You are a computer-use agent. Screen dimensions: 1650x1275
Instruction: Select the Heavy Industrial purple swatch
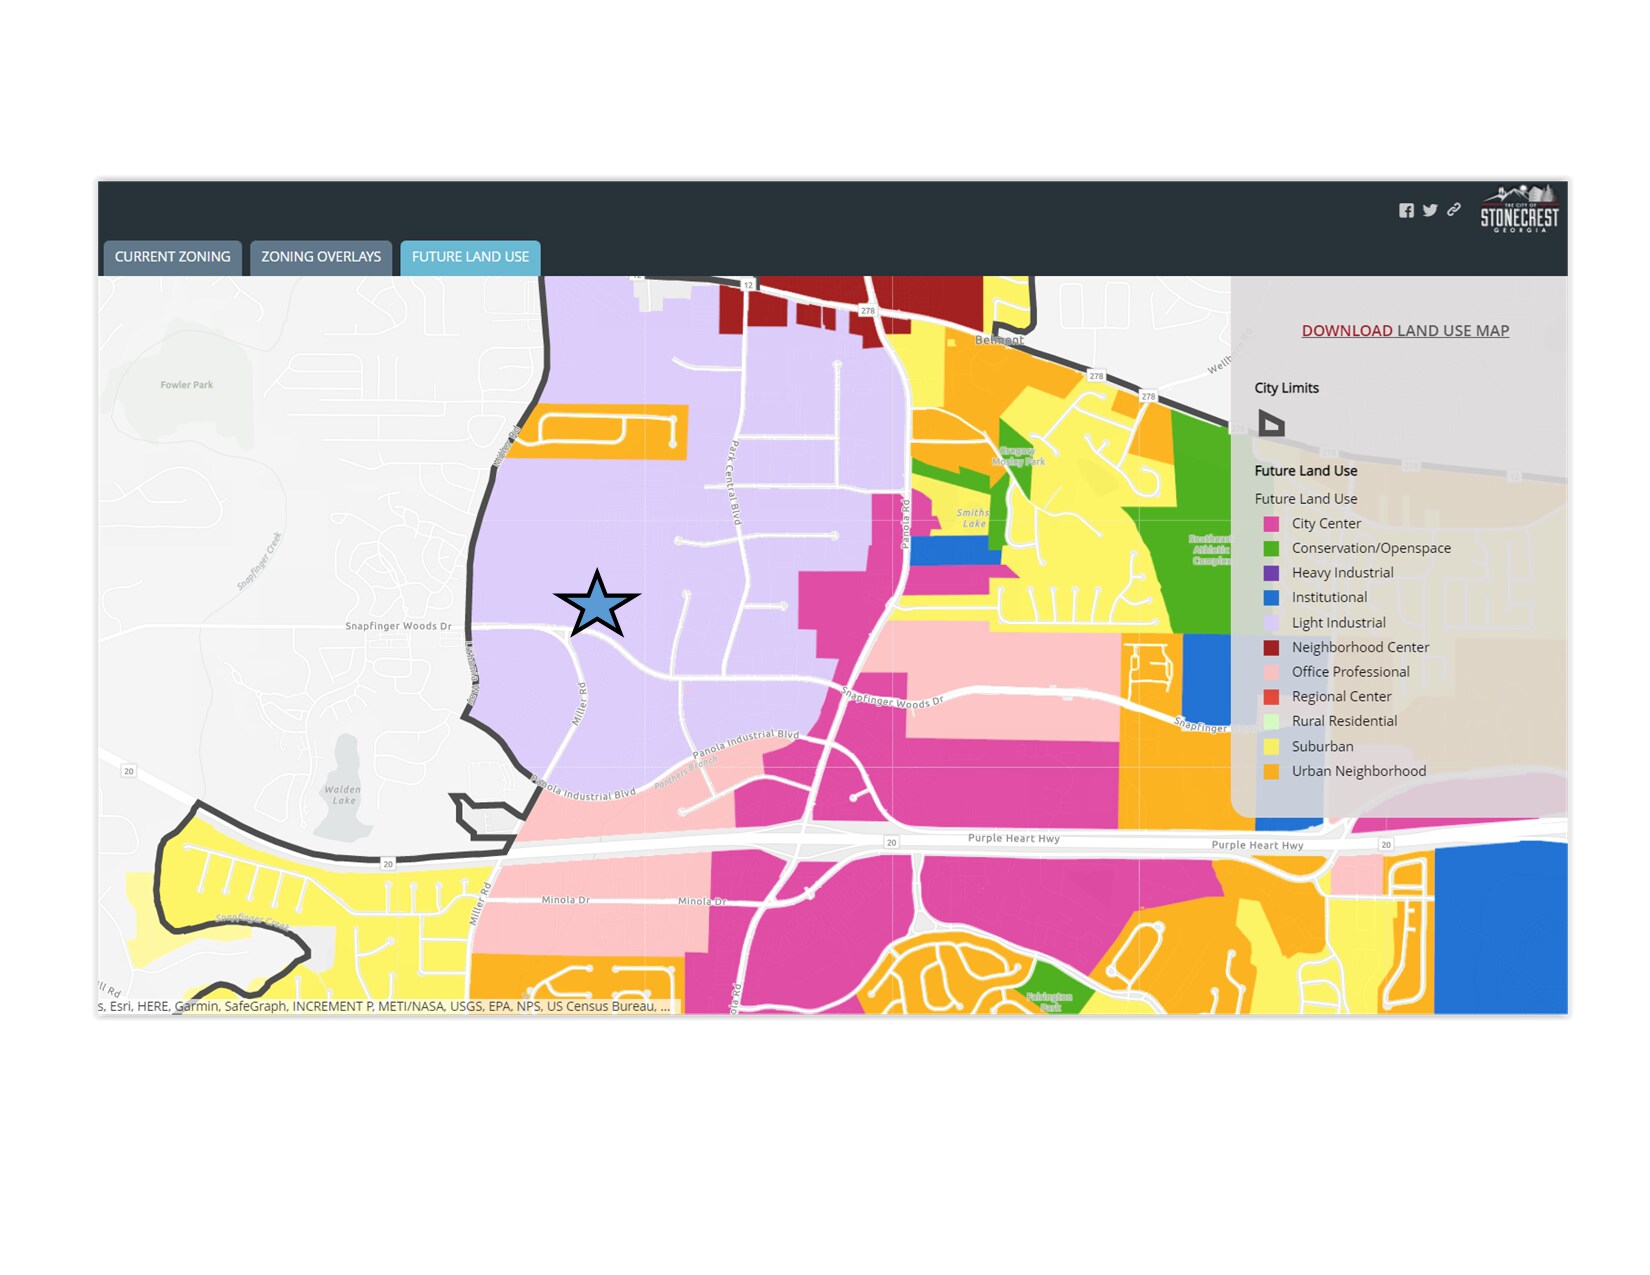point(1271,573)
